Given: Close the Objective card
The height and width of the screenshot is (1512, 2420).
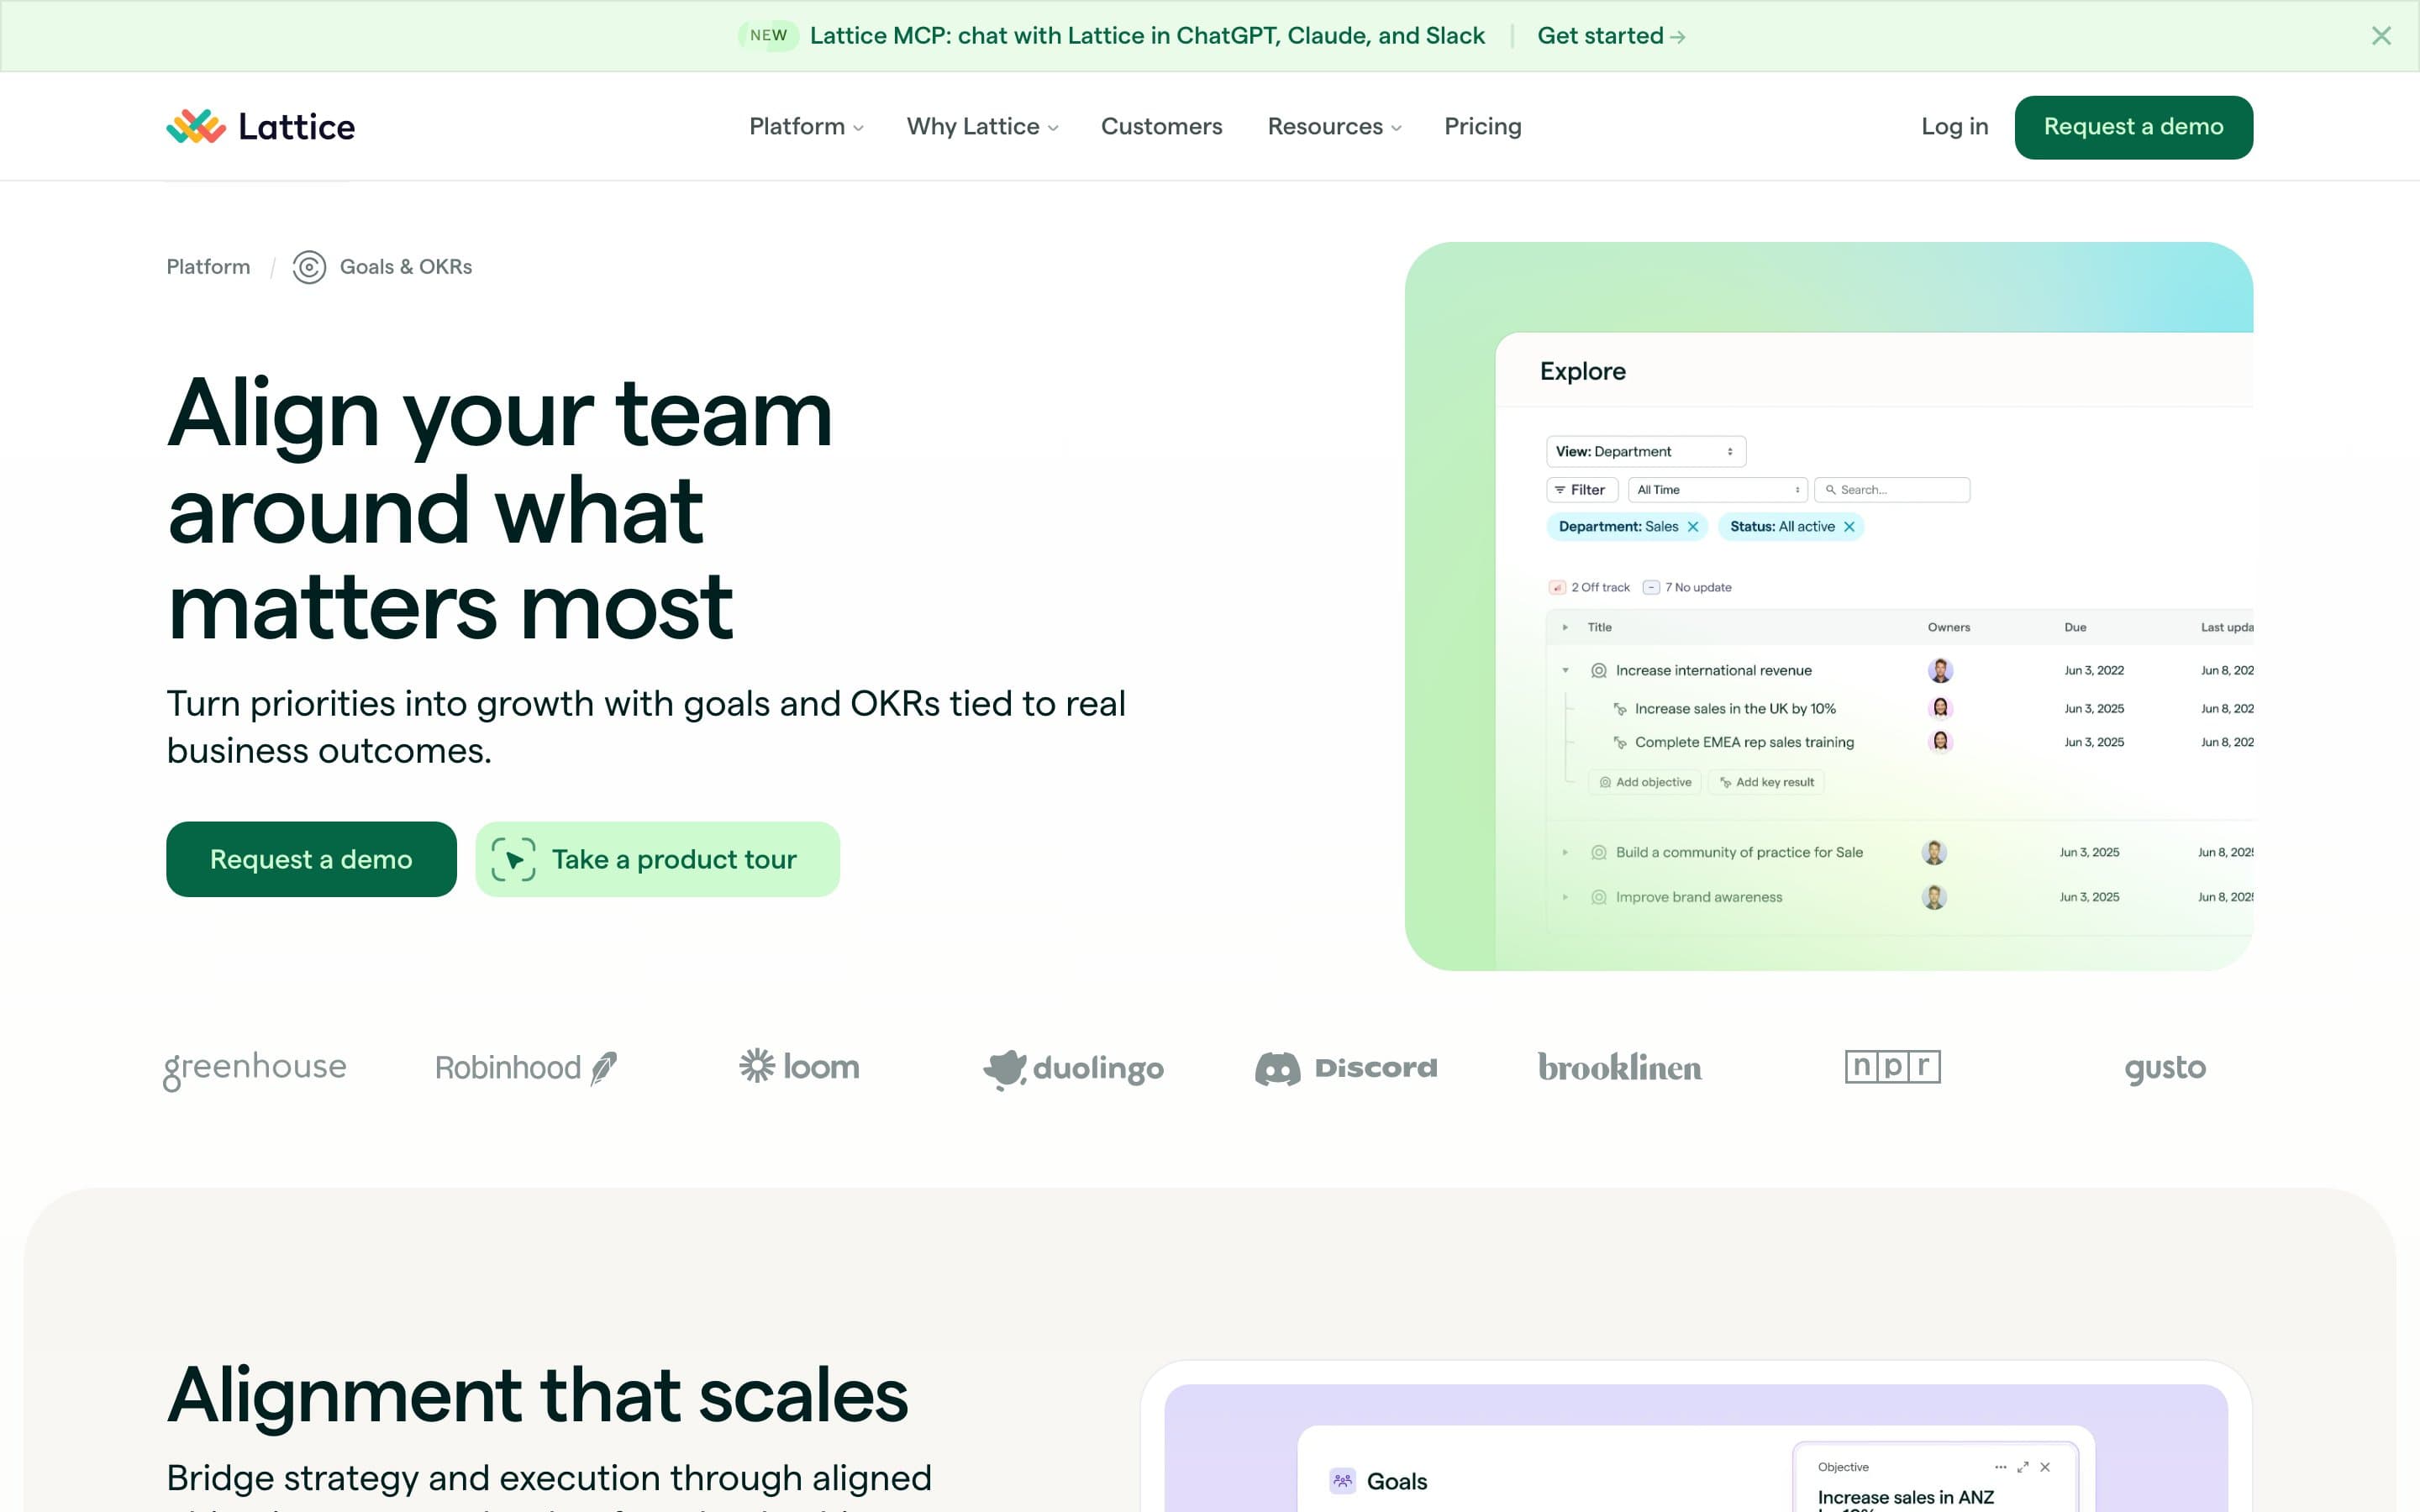Looking at the screenshot, I should click(x=2045, y=1467).
